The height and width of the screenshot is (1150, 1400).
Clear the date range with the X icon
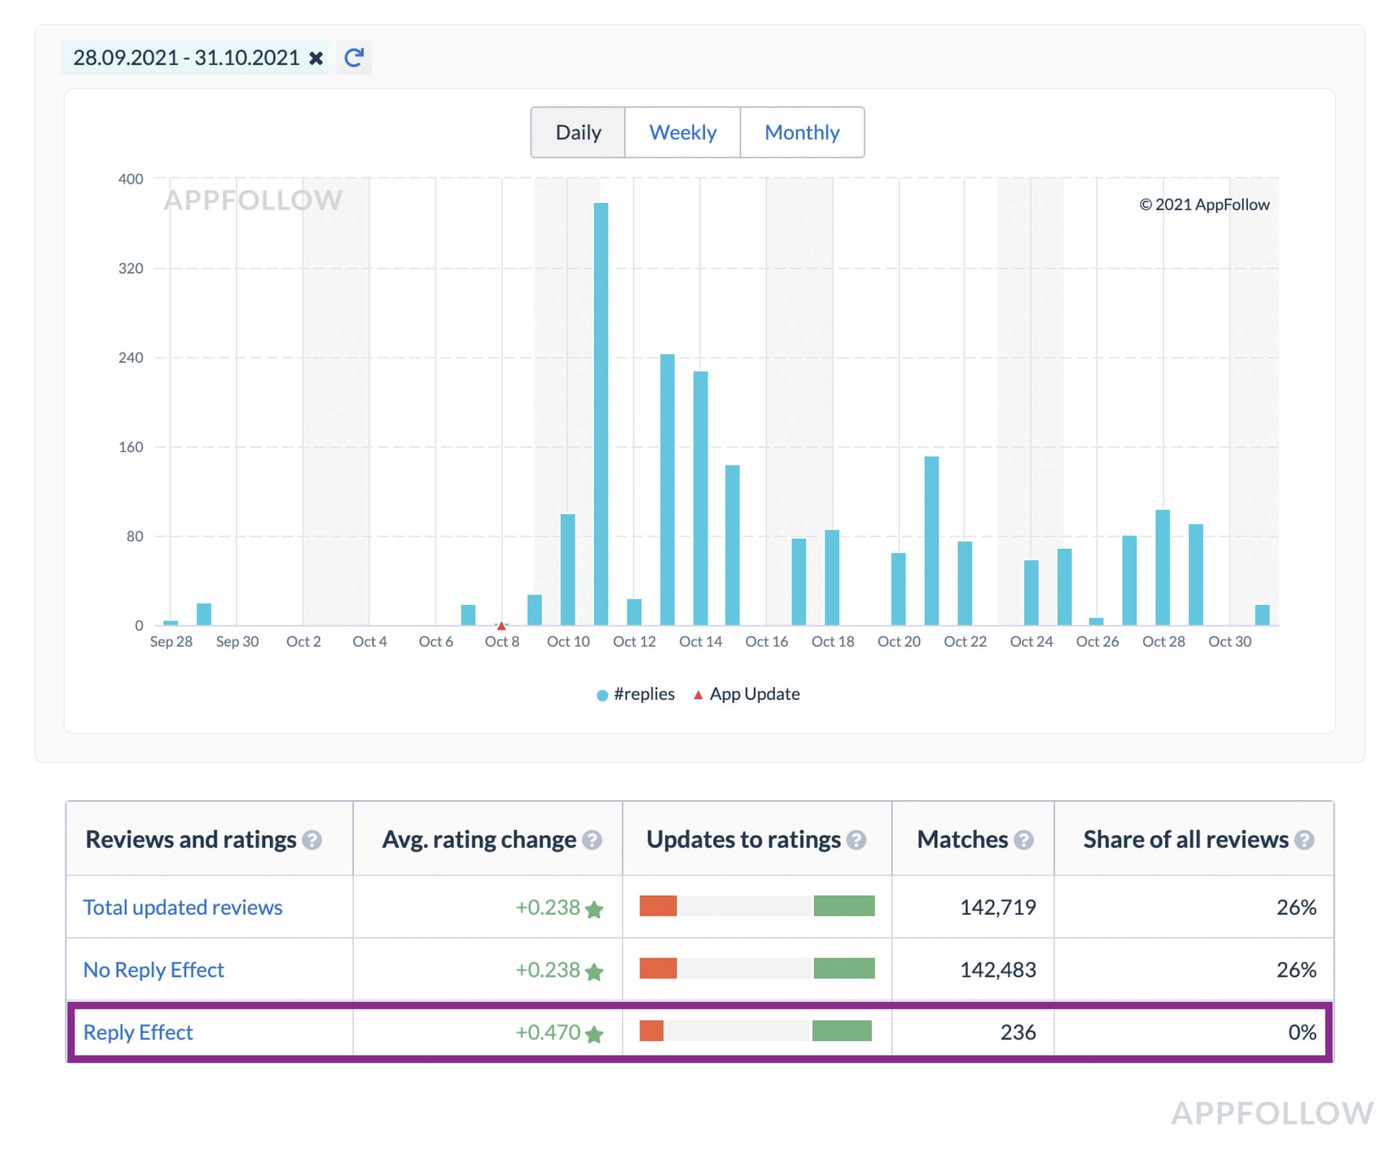coord(316,58)
